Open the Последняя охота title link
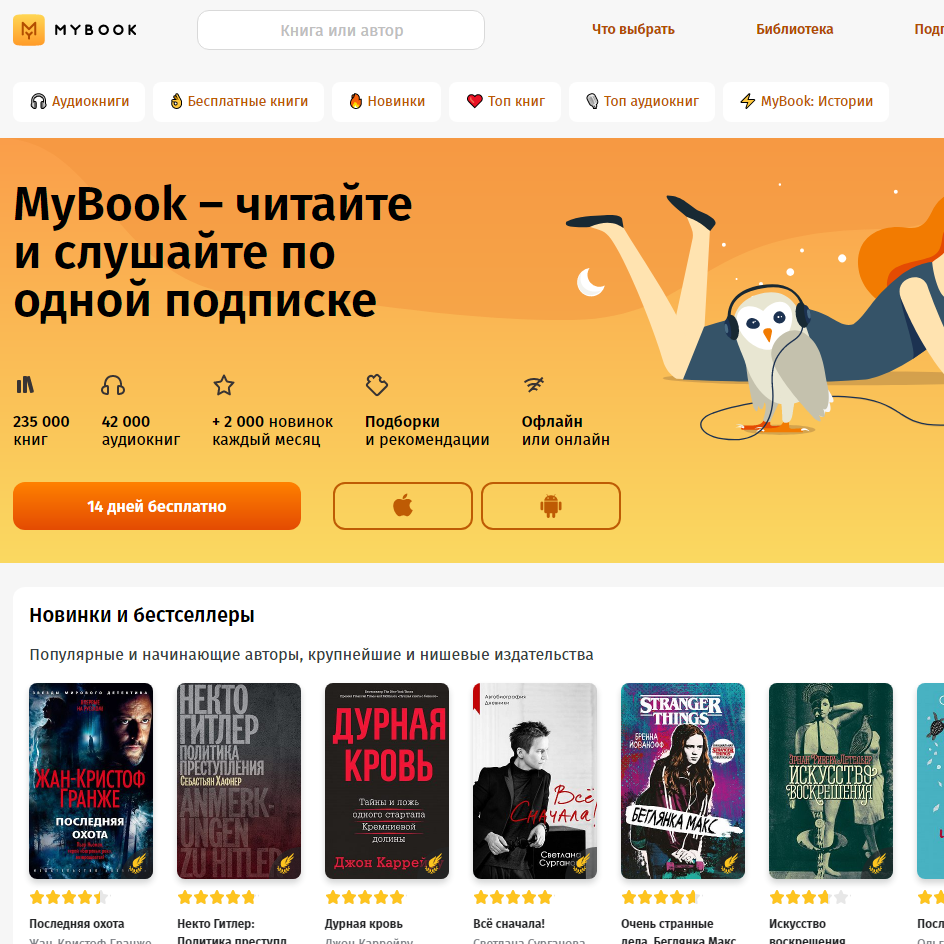Screen dimensions: 944x944 77,924
